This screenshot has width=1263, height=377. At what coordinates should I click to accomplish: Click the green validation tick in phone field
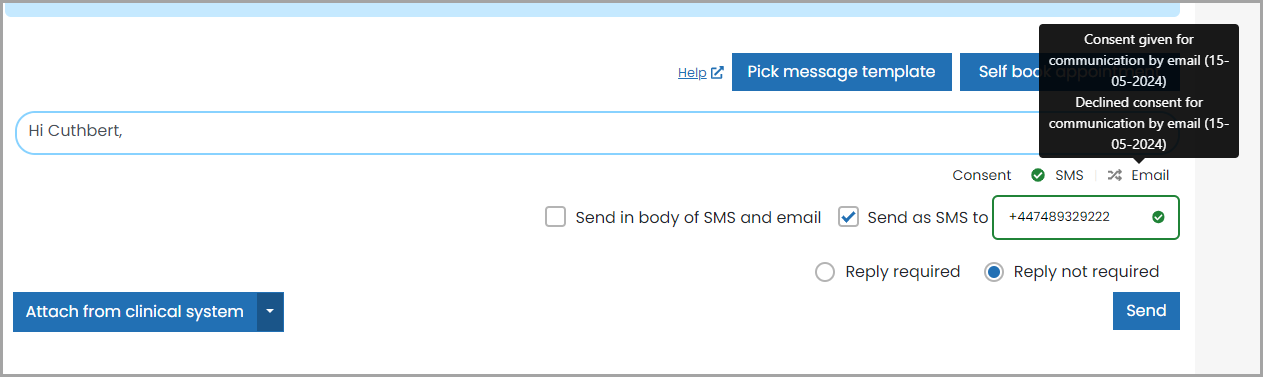(x=1158, y=217)
